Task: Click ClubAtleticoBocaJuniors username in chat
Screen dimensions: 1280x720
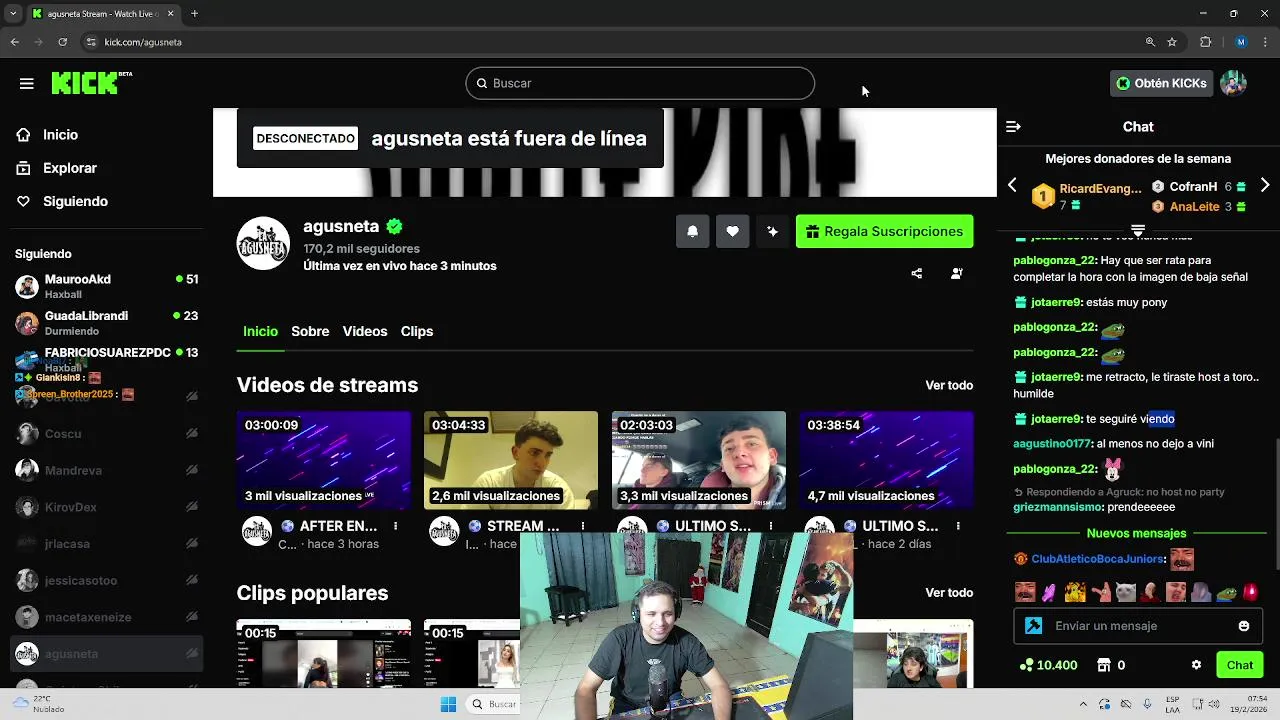Action: point(1097,559)
